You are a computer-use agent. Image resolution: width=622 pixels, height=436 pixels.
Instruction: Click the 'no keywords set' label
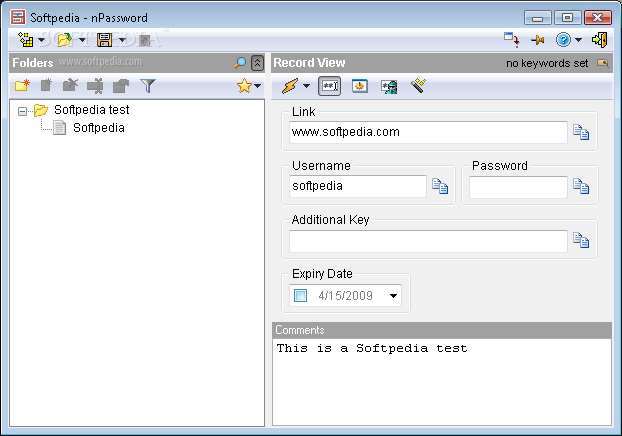[x=547, y=63]
